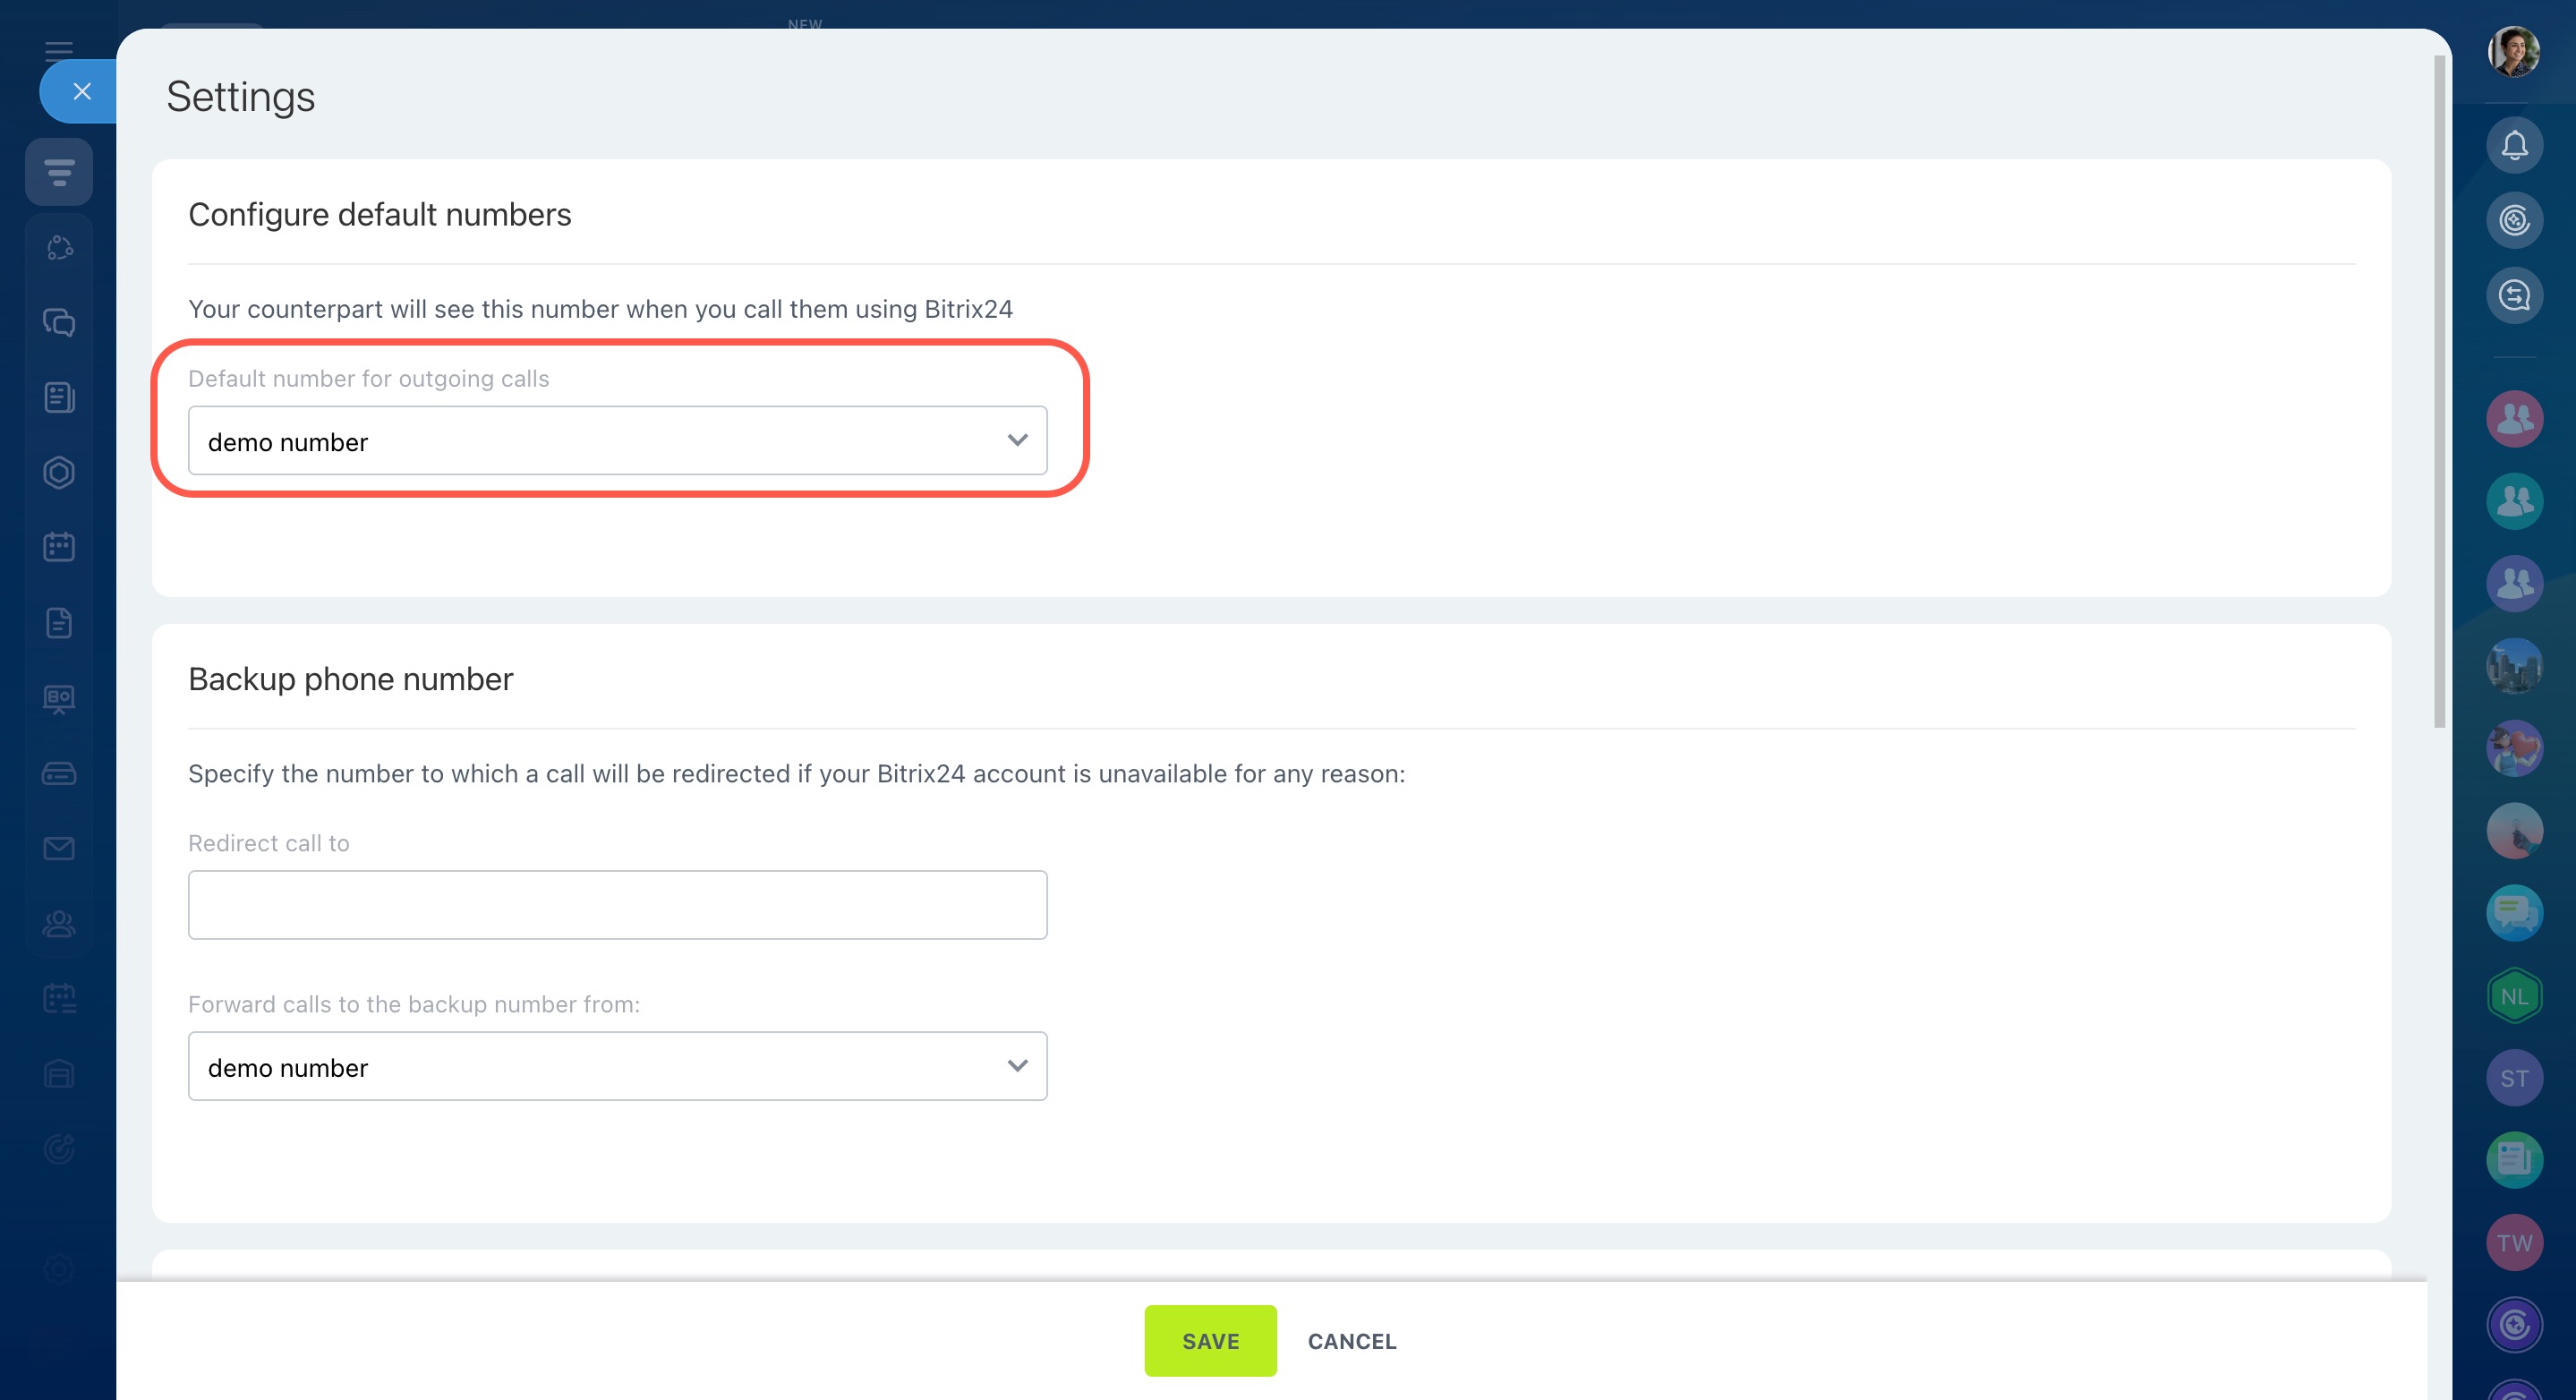Viewport: 2576px width, 1400px height.
Task: Click the calendar icon in left sidebar
Action: coord(59,547)
